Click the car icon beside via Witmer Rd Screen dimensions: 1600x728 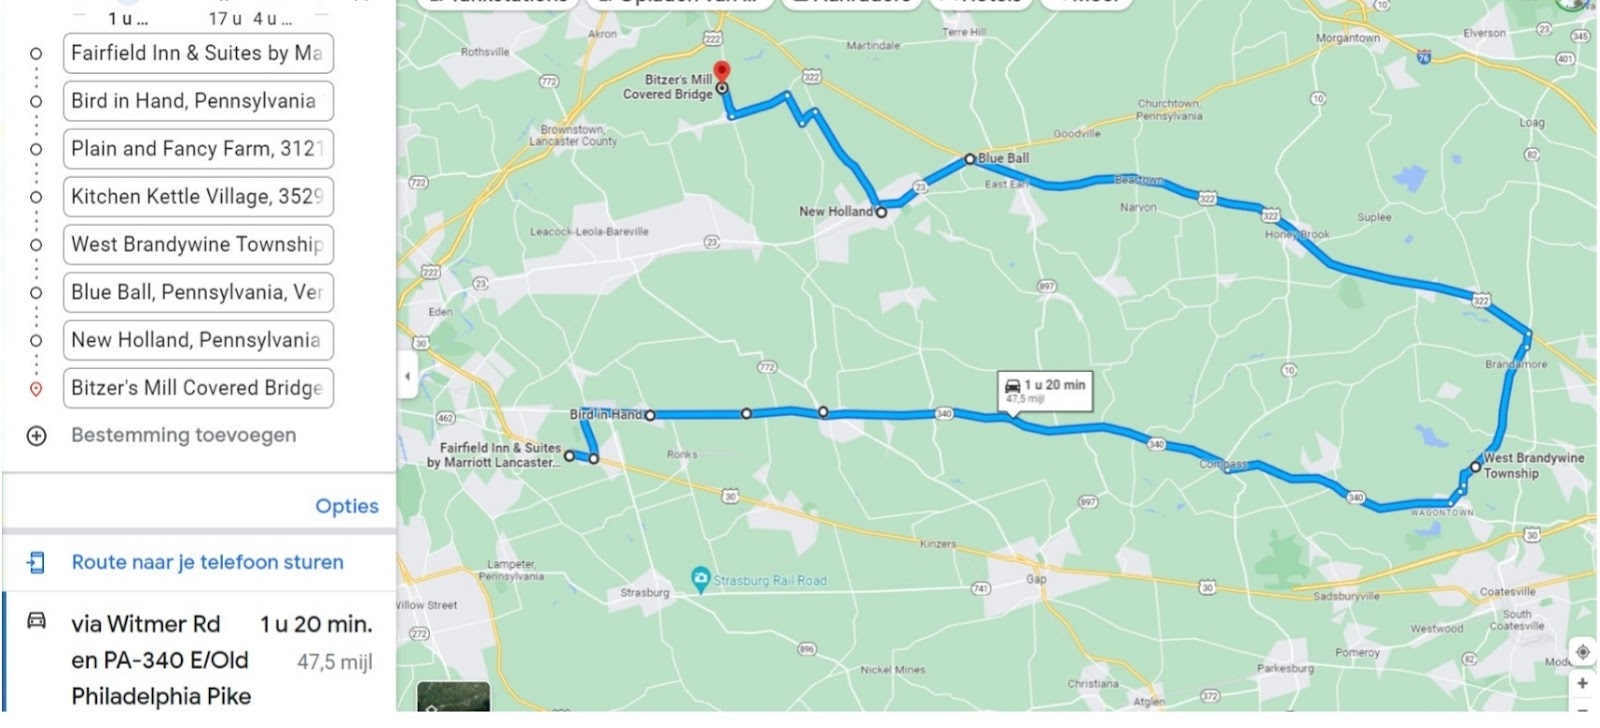36,621
